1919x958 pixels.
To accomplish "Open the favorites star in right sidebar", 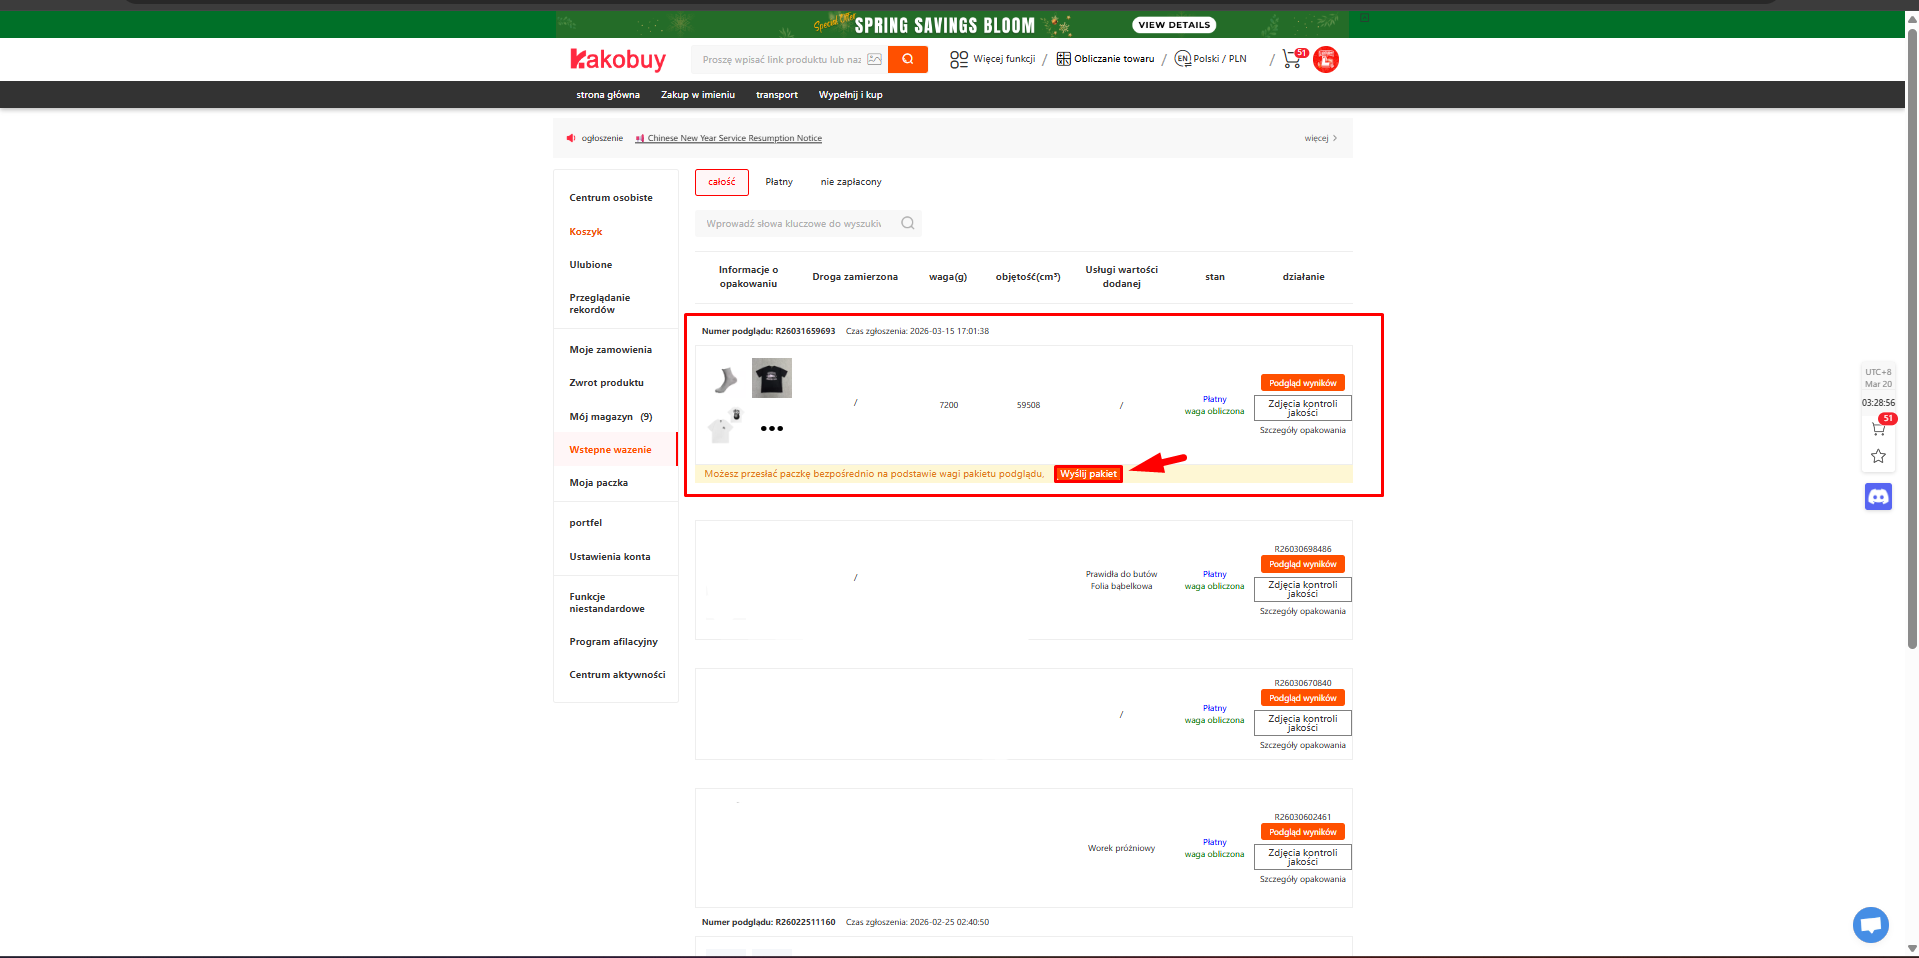I will (1877, 456).
